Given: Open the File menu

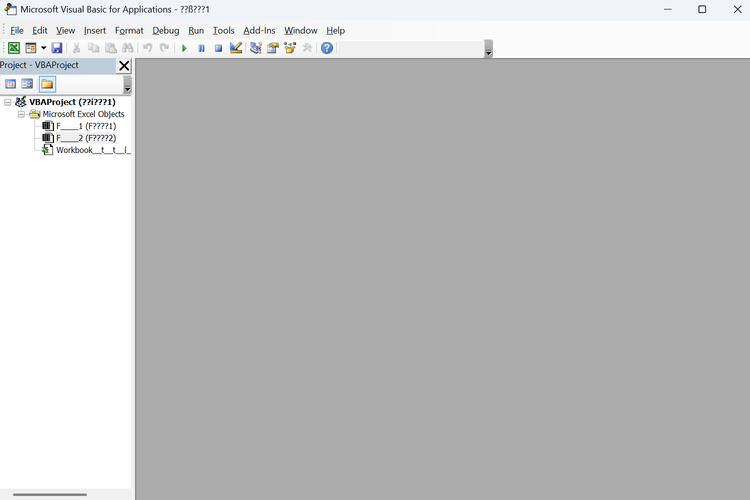Looking at the screenshot, I should (x=17, y=31).
